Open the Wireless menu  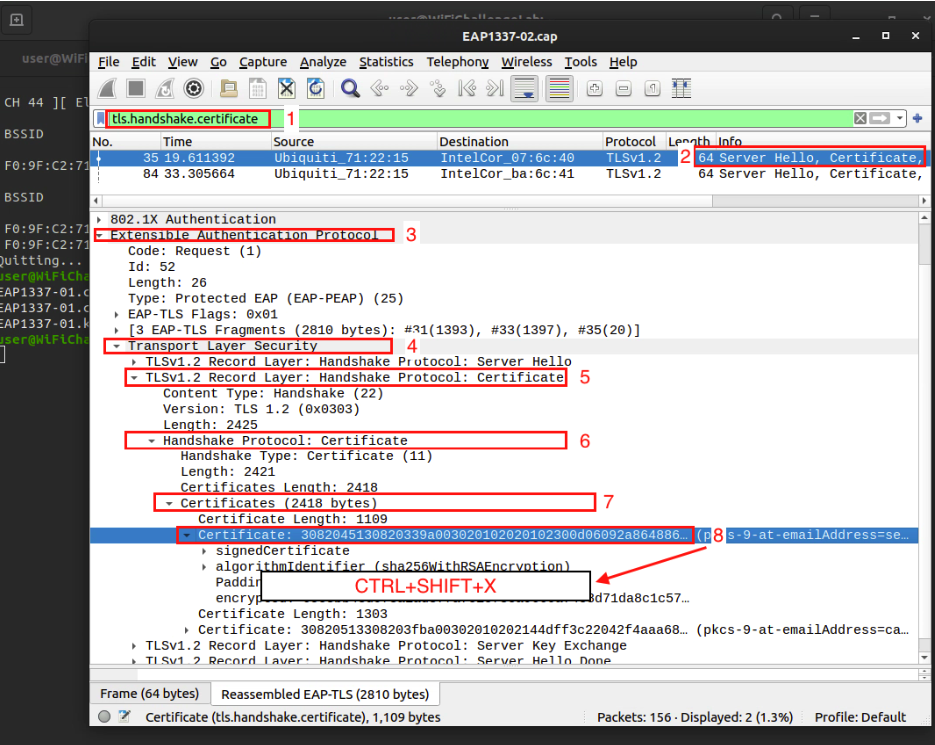click(527, 62)
